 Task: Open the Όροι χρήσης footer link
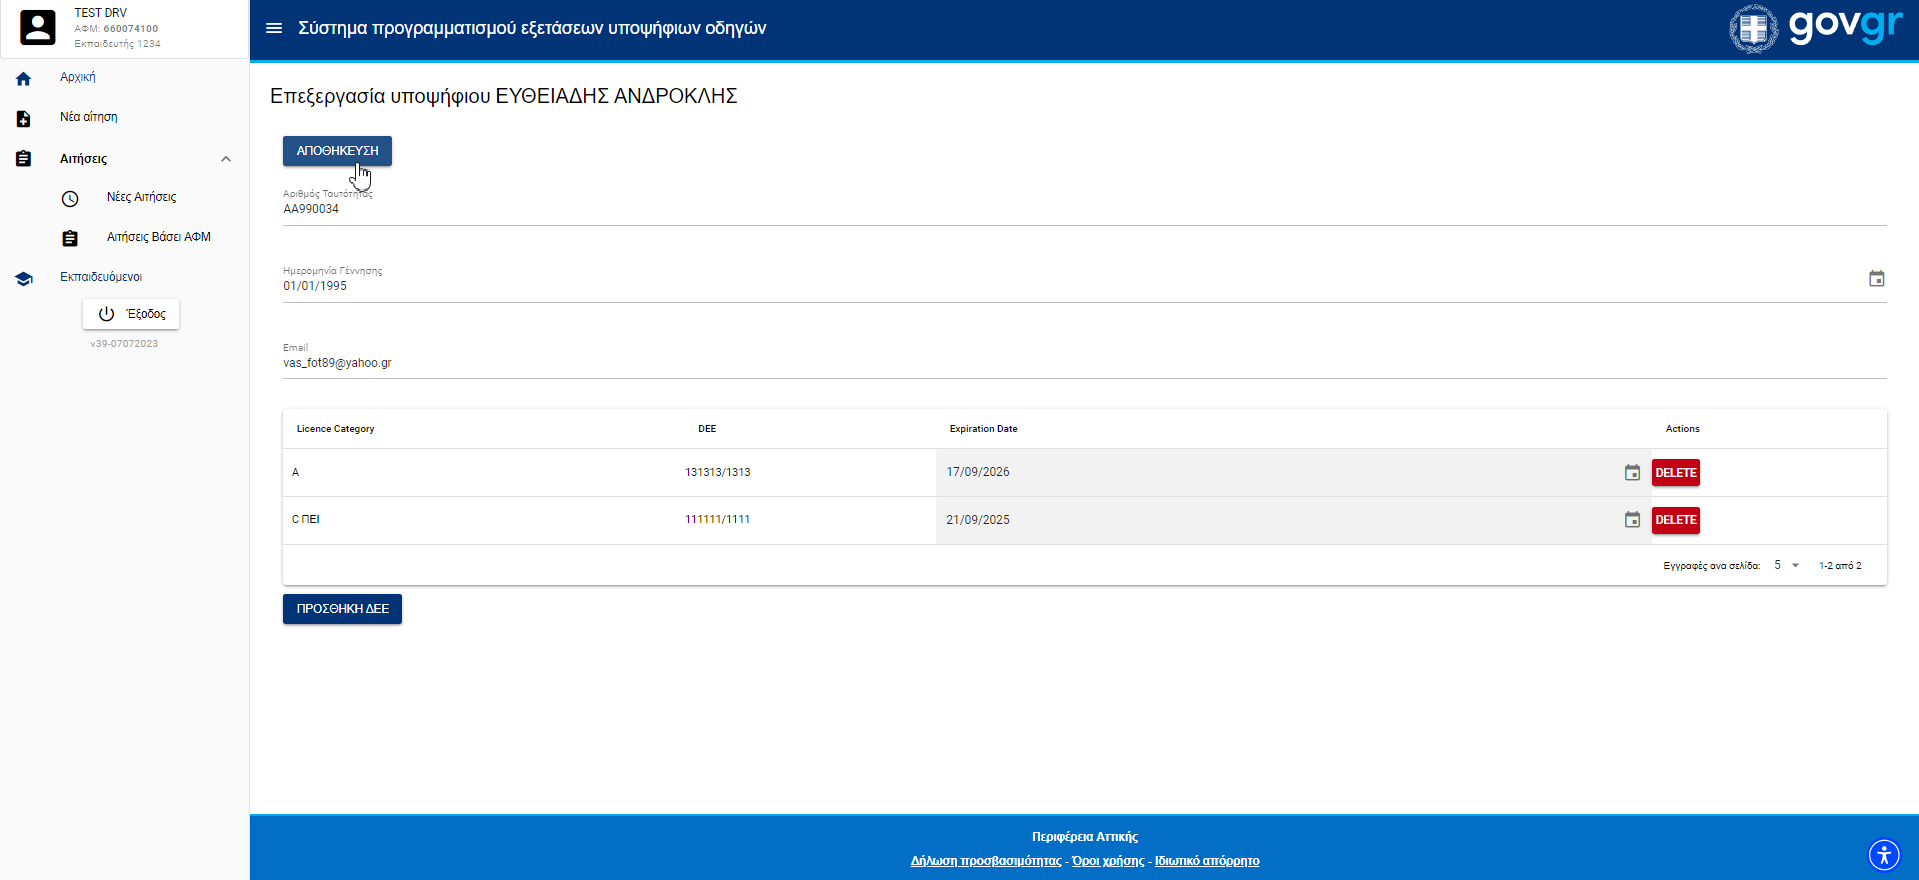click(1108, 861)
